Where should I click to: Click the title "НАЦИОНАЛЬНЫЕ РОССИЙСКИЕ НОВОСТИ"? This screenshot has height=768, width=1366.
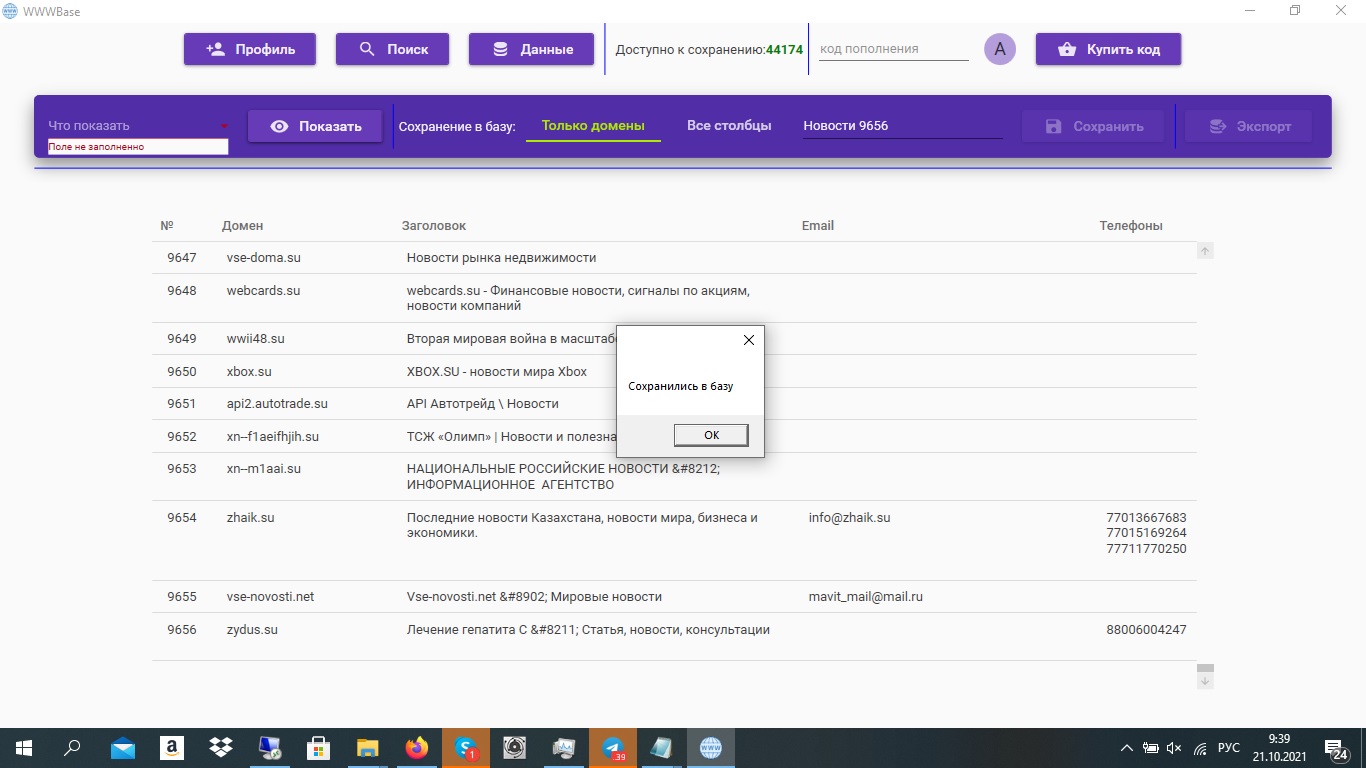(563, 477)
